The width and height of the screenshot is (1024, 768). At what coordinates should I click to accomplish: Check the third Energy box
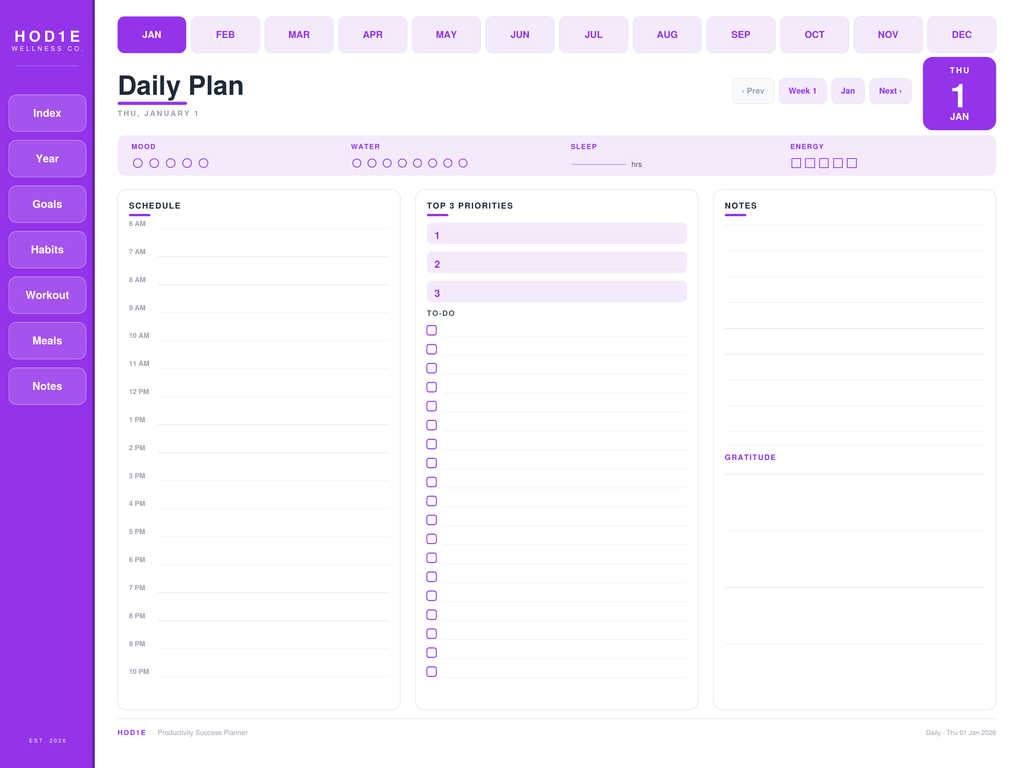824,163
